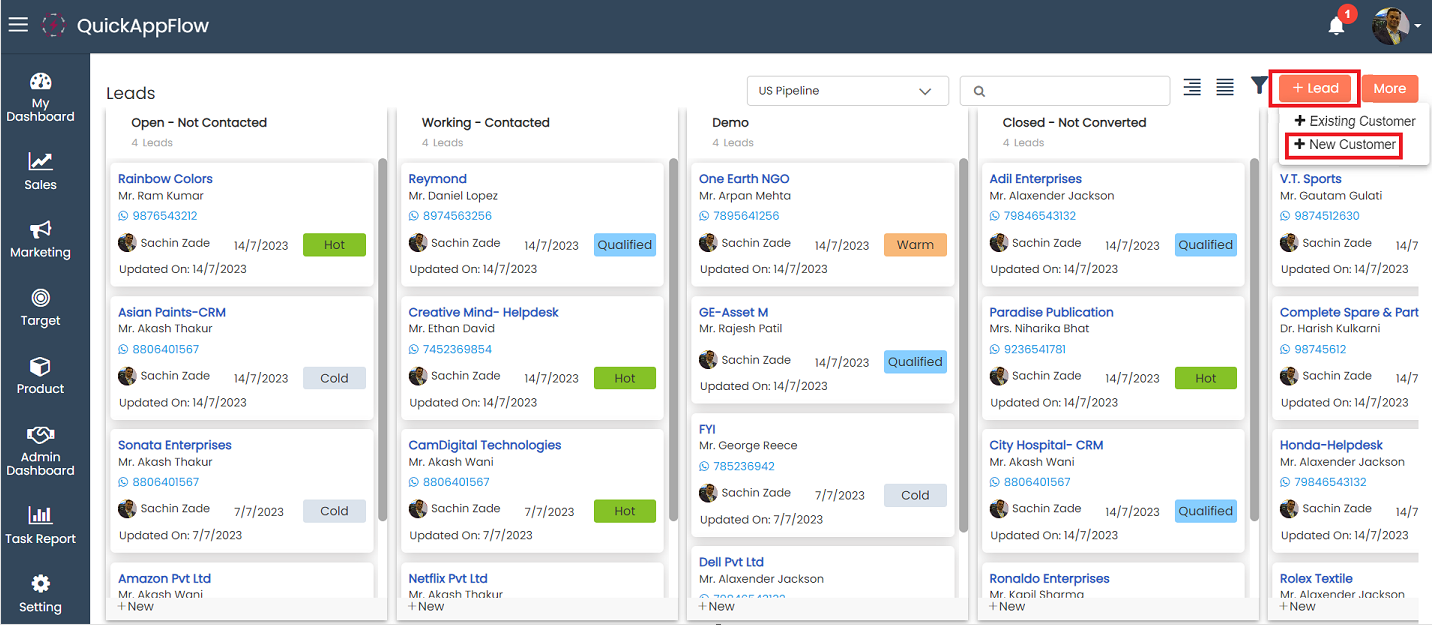
Task: Choose Existing Customer from the Lead menu
Action: (1355, 121)
